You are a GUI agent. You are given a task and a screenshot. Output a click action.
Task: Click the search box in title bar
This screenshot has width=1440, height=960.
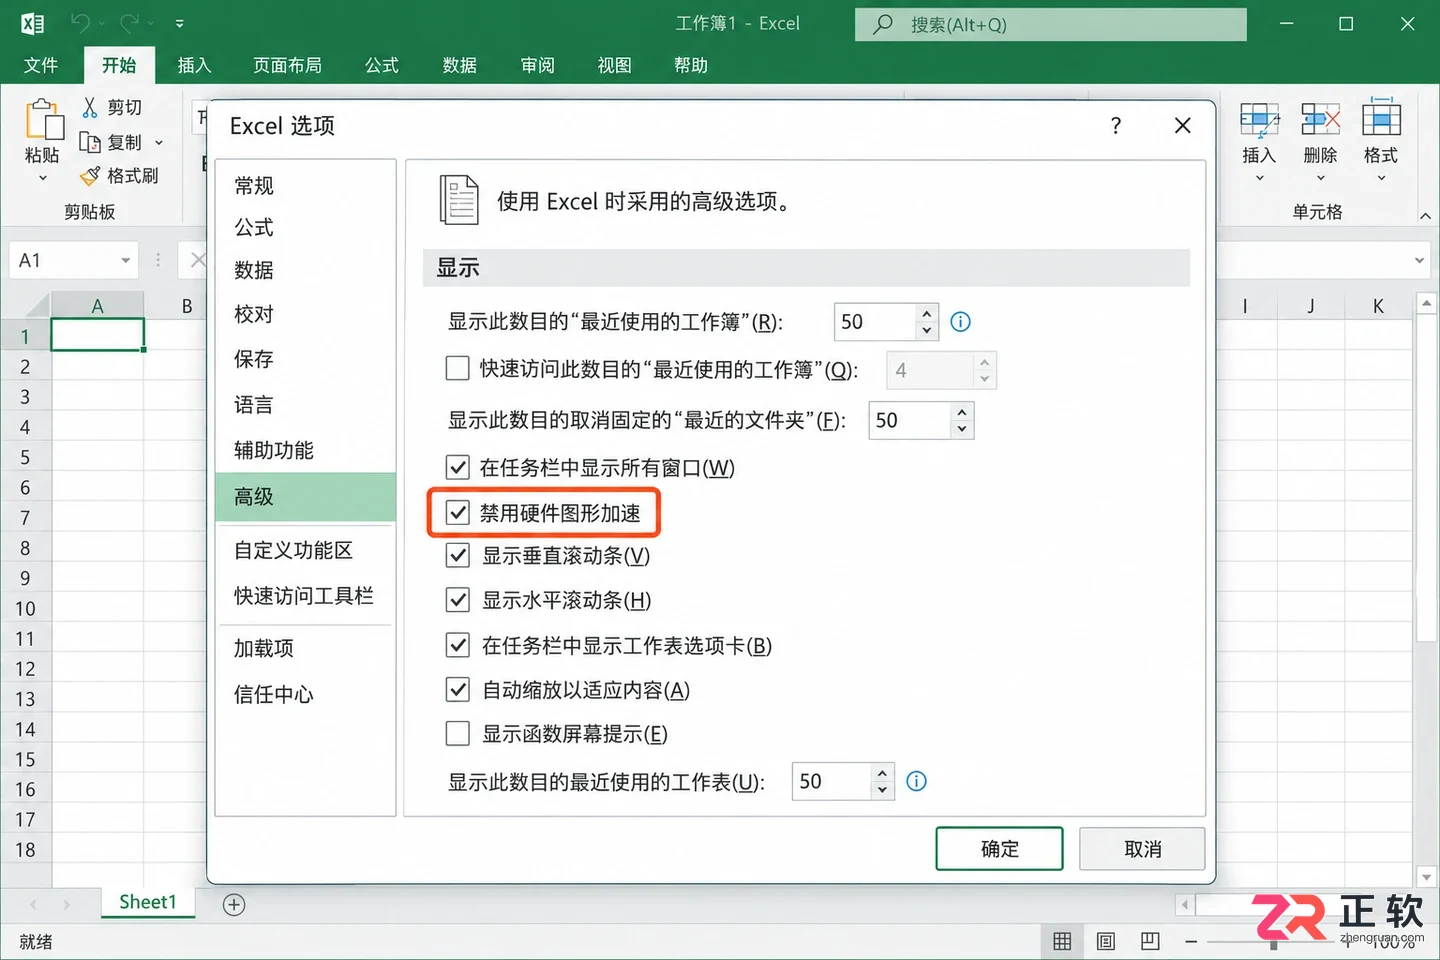coord(1051,24)
